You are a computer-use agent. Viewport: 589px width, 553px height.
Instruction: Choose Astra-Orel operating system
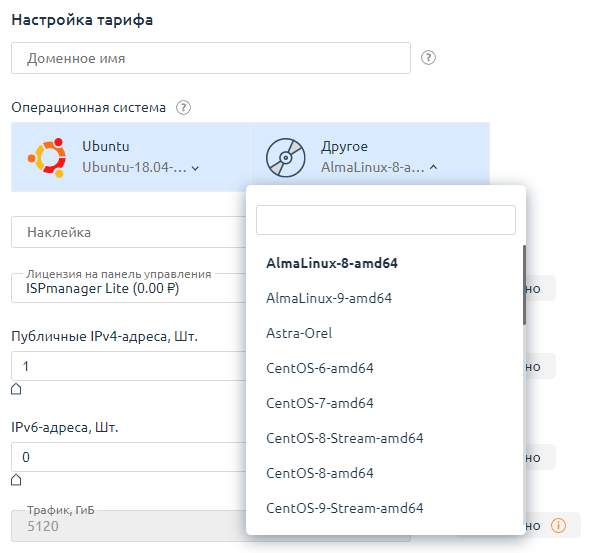click(299, 333)
